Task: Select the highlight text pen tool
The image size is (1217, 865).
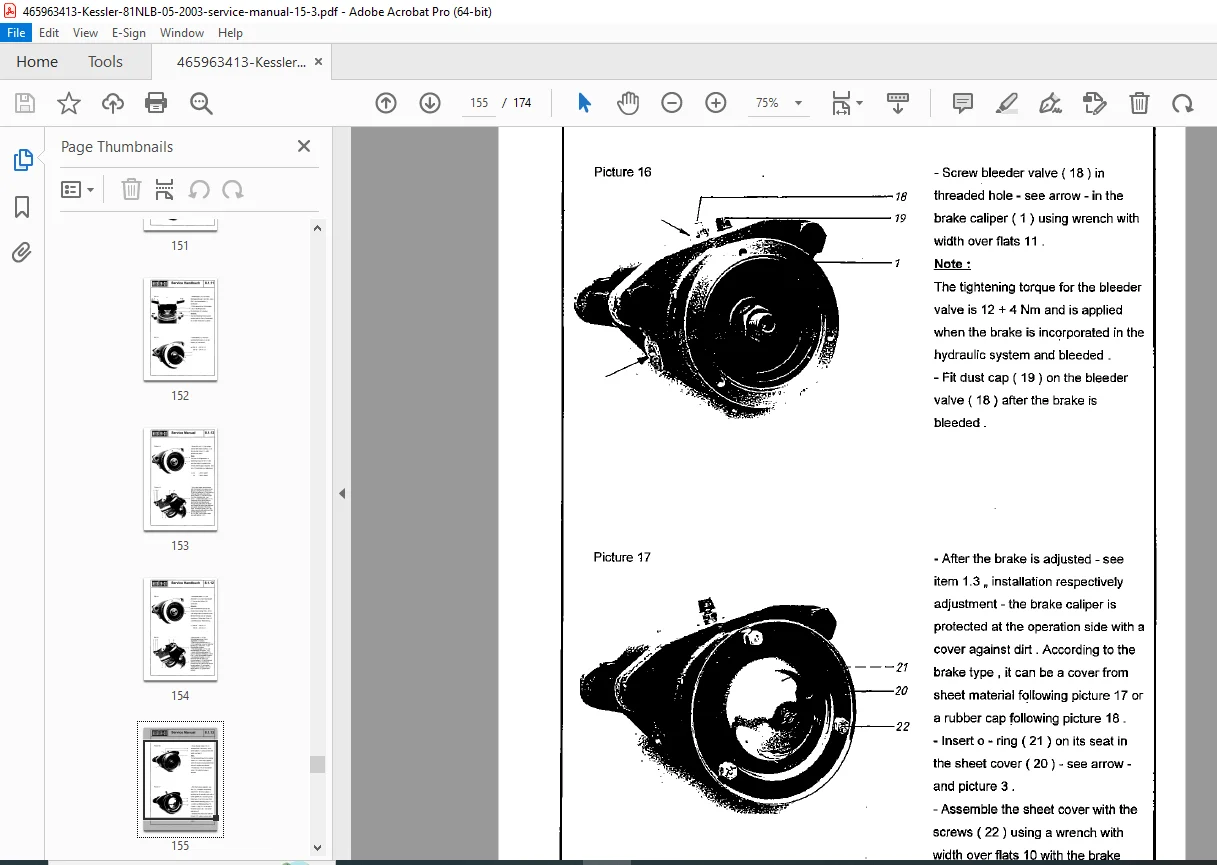Action: [1007, 103]
